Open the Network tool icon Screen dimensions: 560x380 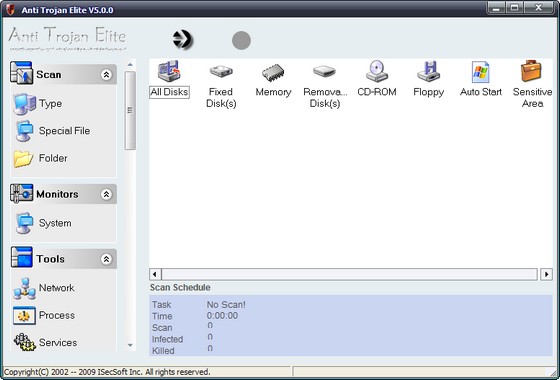(x=24, y=289)
